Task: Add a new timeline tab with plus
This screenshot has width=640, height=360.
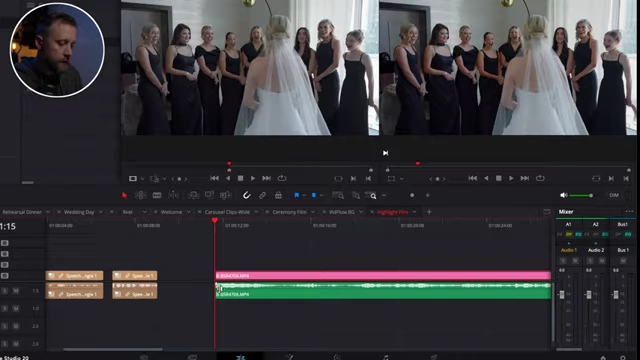Action: 429,212
